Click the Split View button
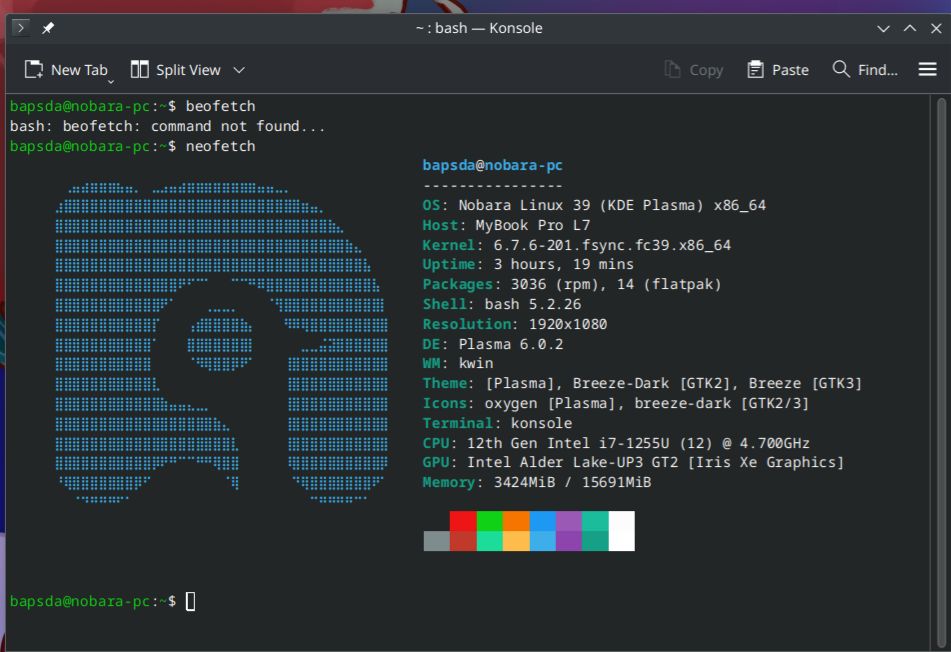951x652 pixels. [175, 70]
